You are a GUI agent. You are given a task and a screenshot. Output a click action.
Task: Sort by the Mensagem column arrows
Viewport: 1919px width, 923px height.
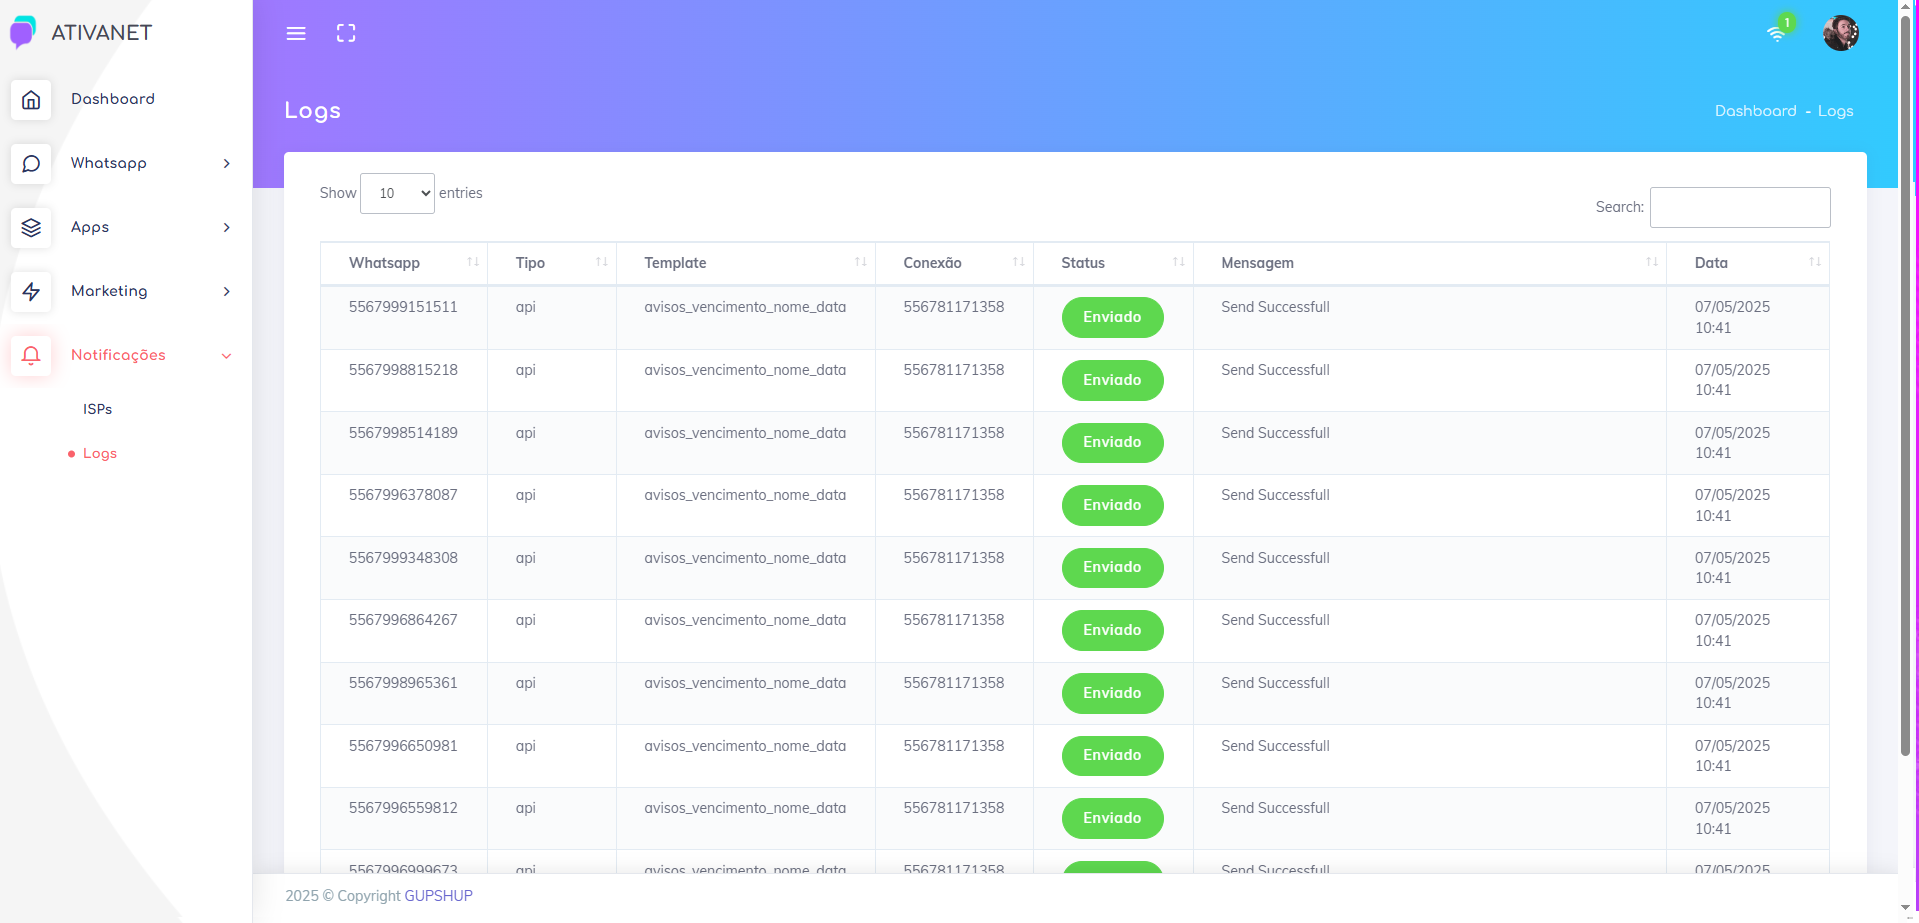coord(1652,262)
